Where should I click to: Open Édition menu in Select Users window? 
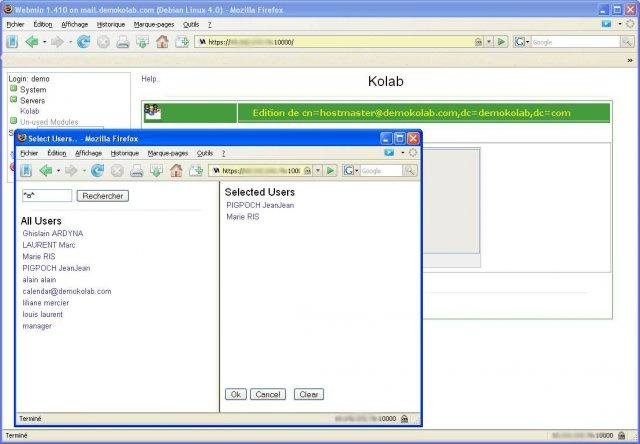[57, 153]
